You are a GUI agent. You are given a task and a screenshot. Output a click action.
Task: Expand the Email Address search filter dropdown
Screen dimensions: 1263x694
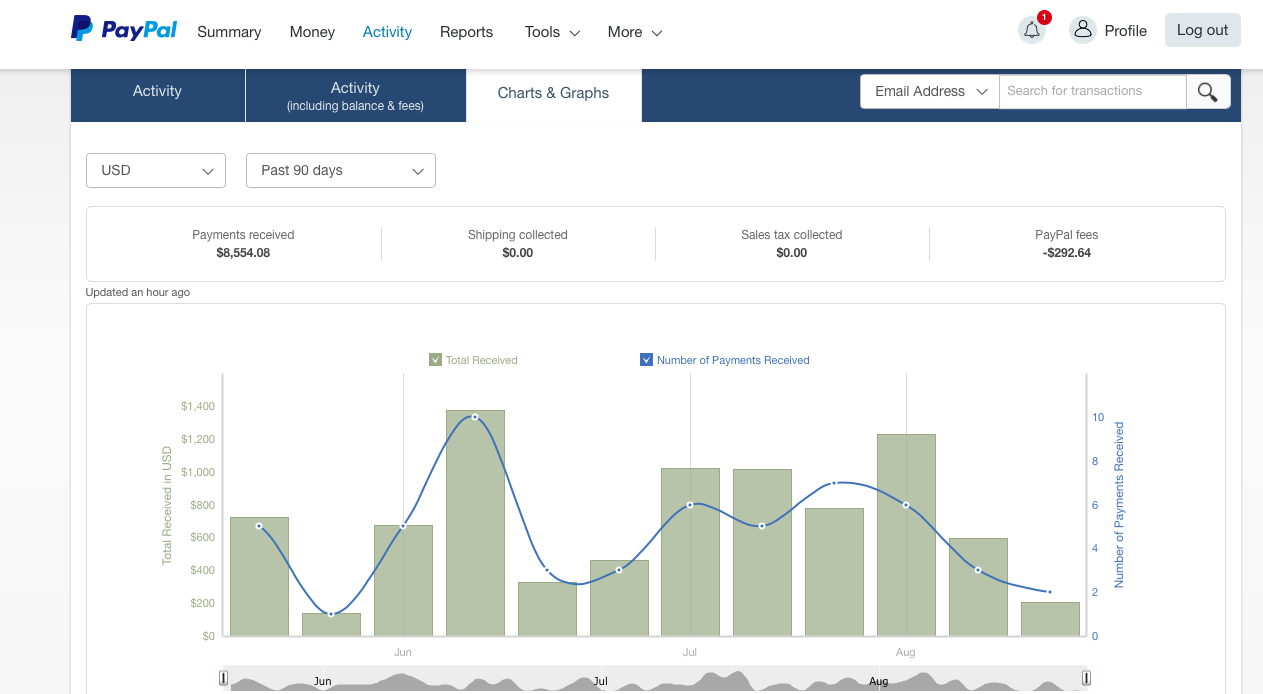tap(930, 92)
